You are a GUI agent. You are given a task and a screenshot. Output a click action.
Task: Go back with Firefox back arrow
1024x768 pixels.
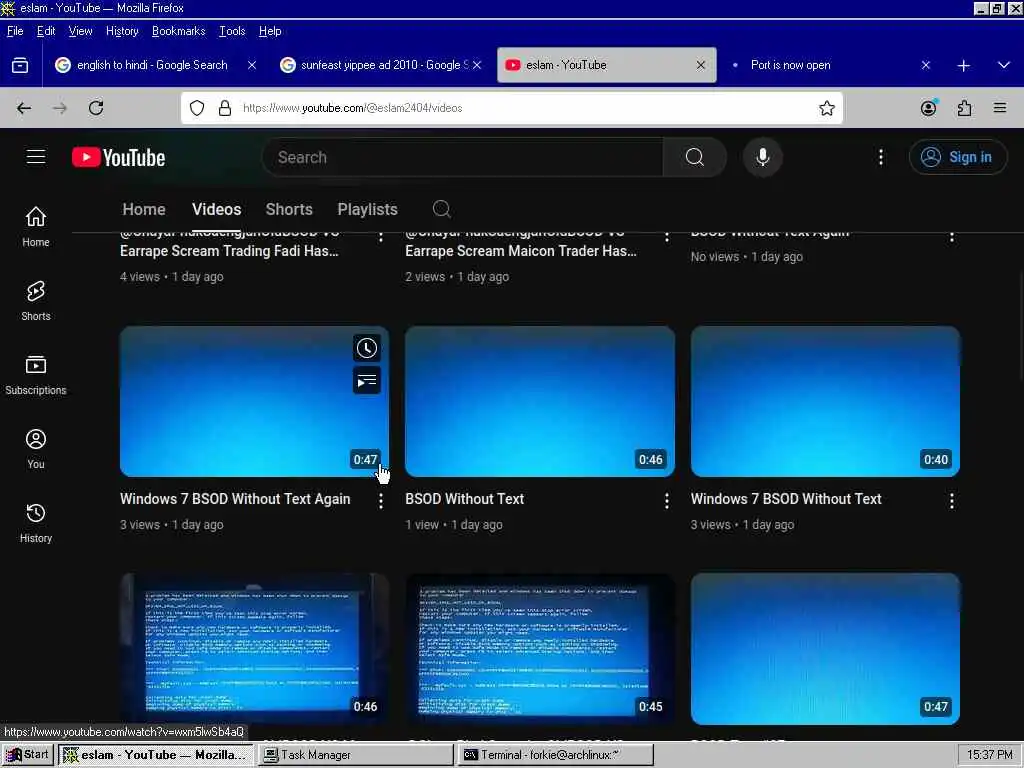click(x=24, y=108)
